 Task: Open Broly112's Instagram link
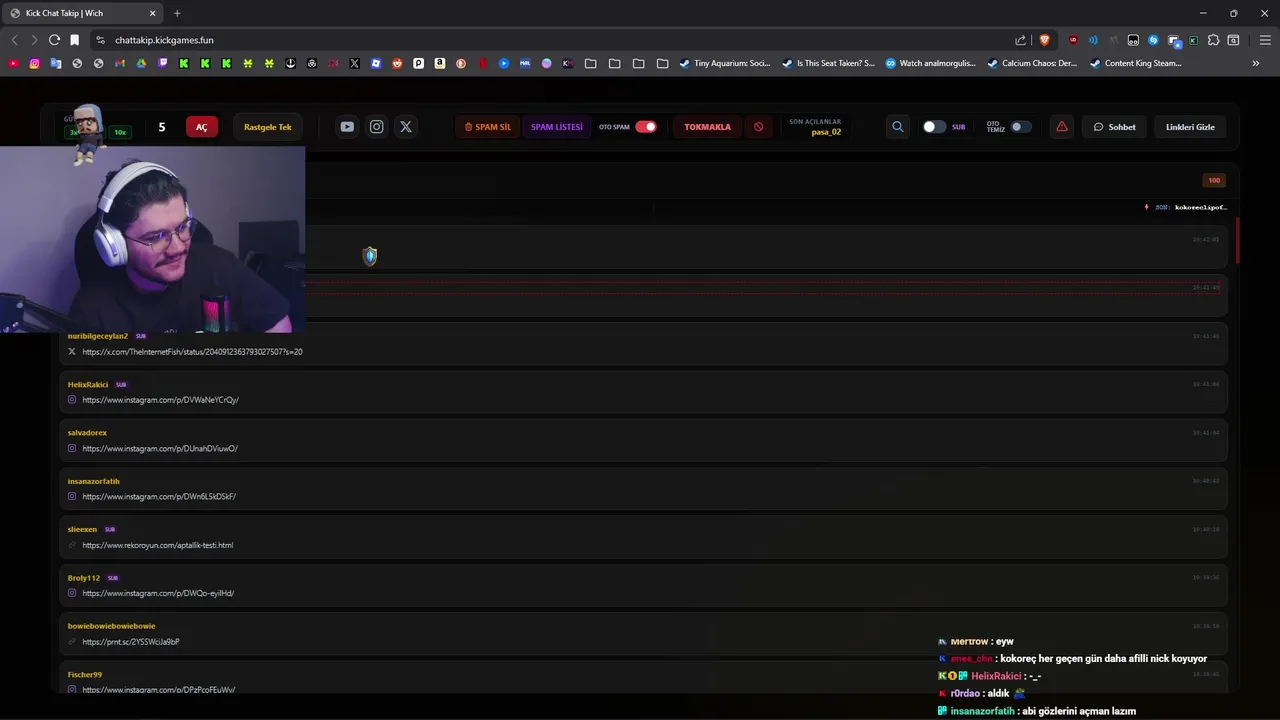[158, 593]
